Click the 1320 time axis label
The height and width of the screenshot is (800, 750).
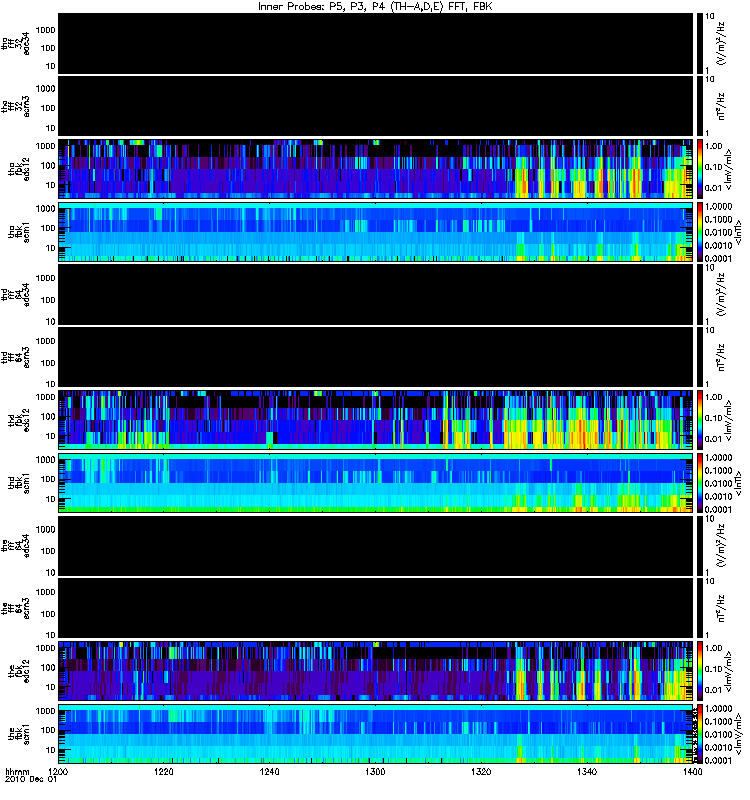481,772
